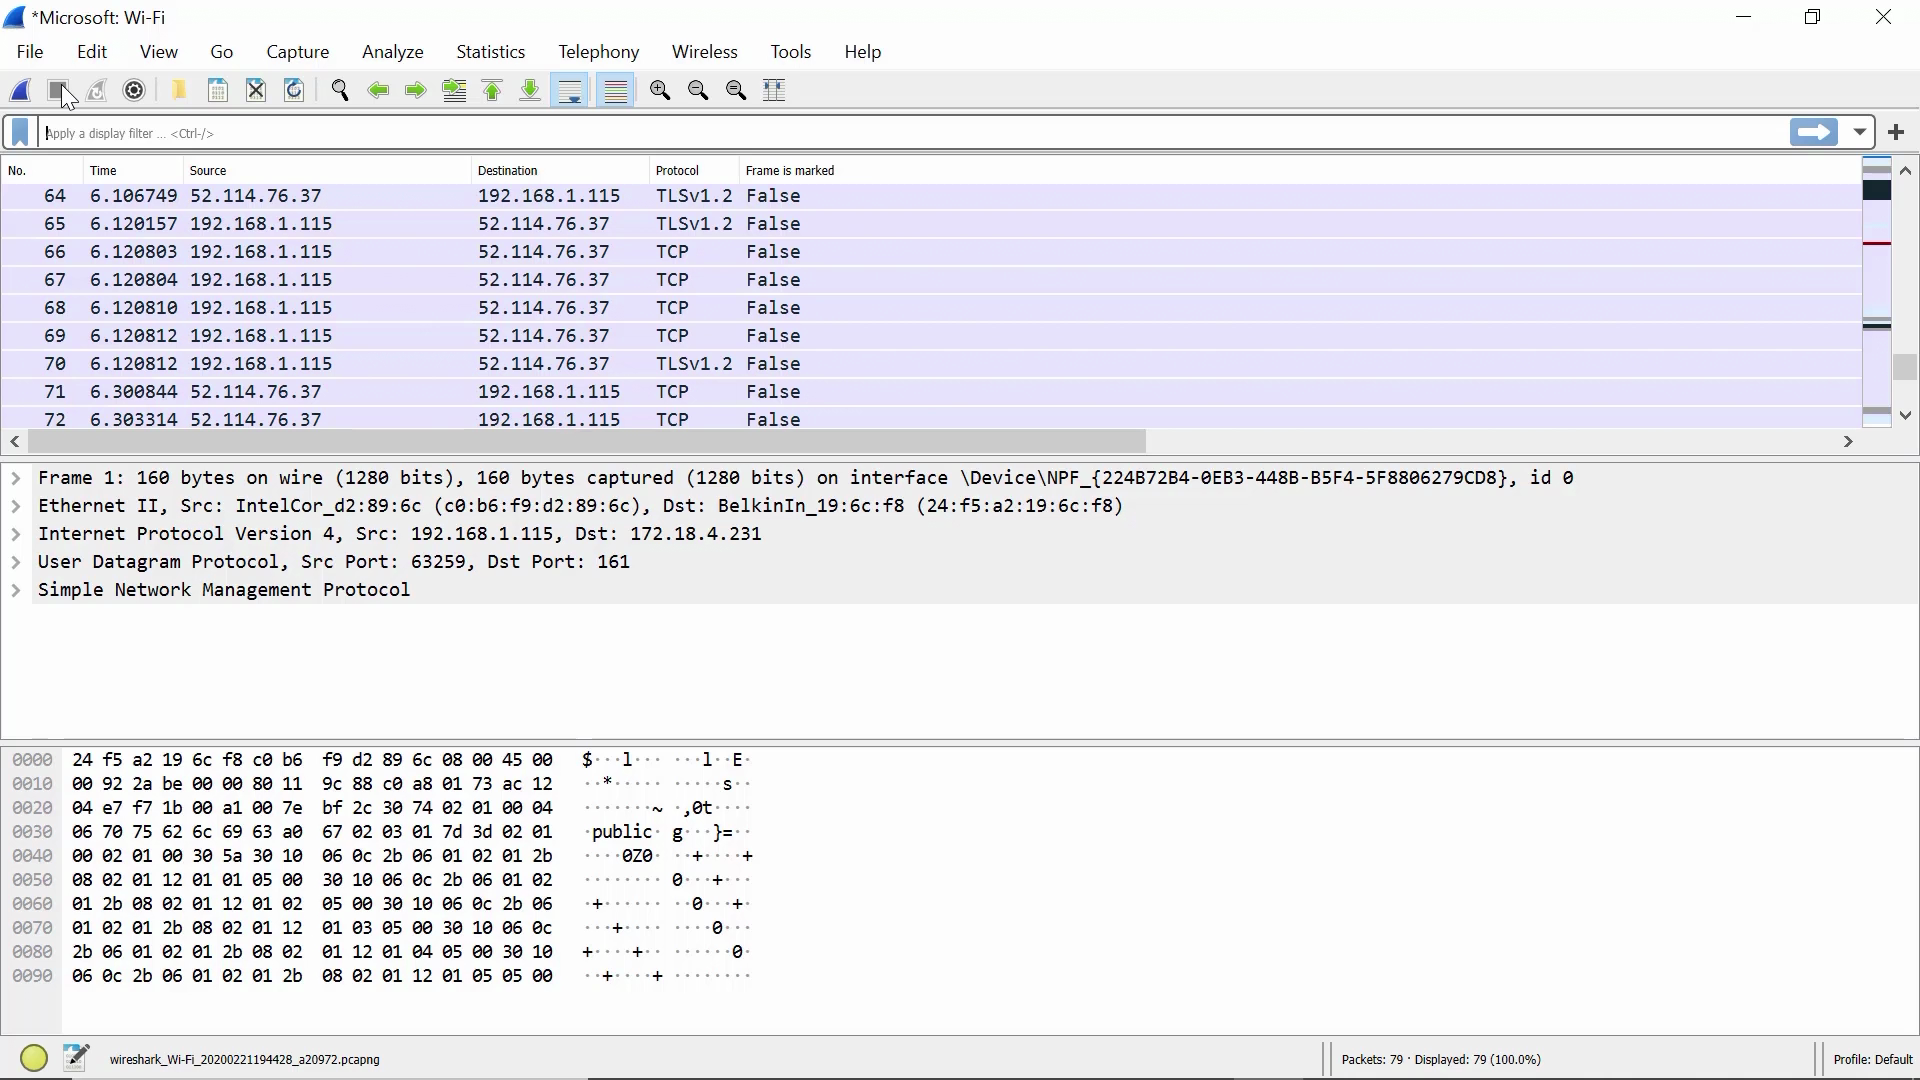This screenshot has width=1920, height=1080.
Task: Expand Internet Protocol Version 4 details
Action: (x=16, y=534)
